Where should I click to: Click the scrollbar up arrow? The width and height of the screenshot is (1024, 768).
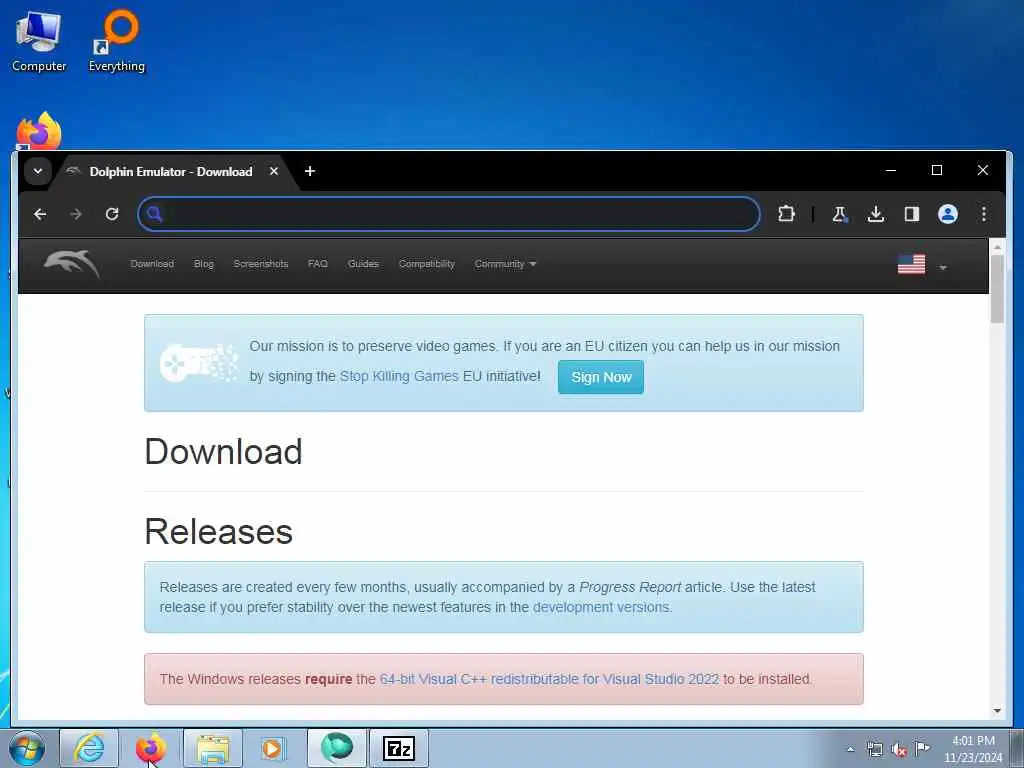[997, 246]
